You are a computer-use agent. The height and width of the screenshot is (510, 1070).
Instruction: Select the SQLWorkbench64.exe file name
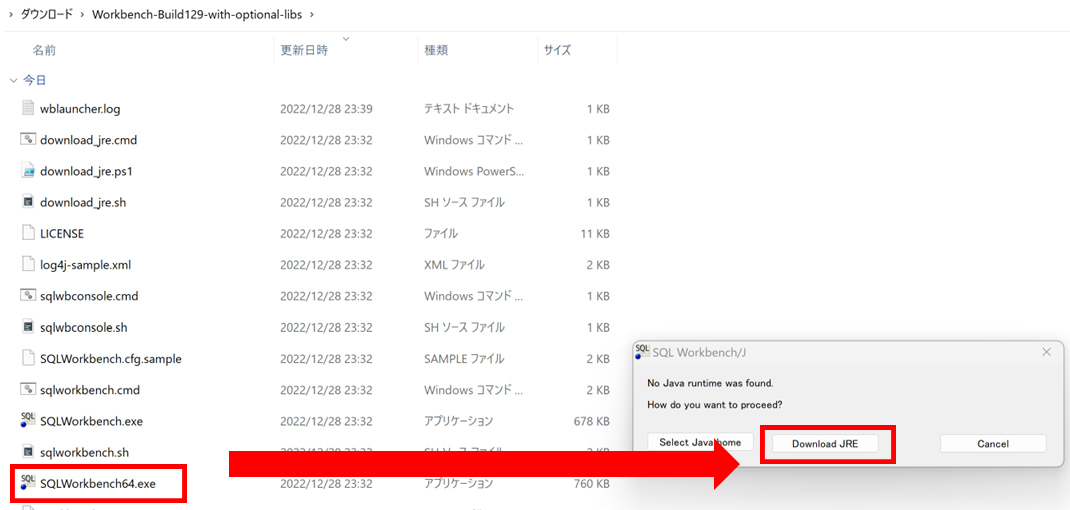click(98, 483)
